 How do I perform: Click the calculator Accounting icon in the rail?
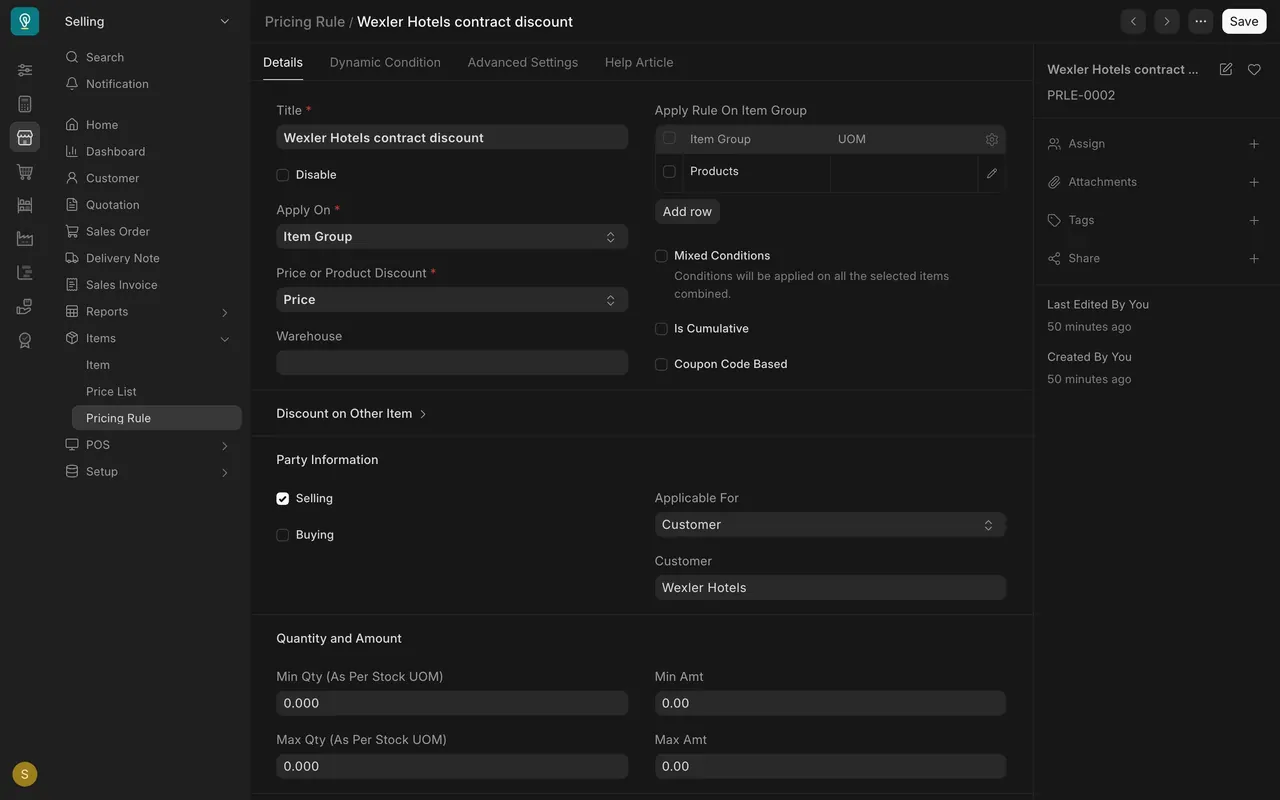pos(25,104)
